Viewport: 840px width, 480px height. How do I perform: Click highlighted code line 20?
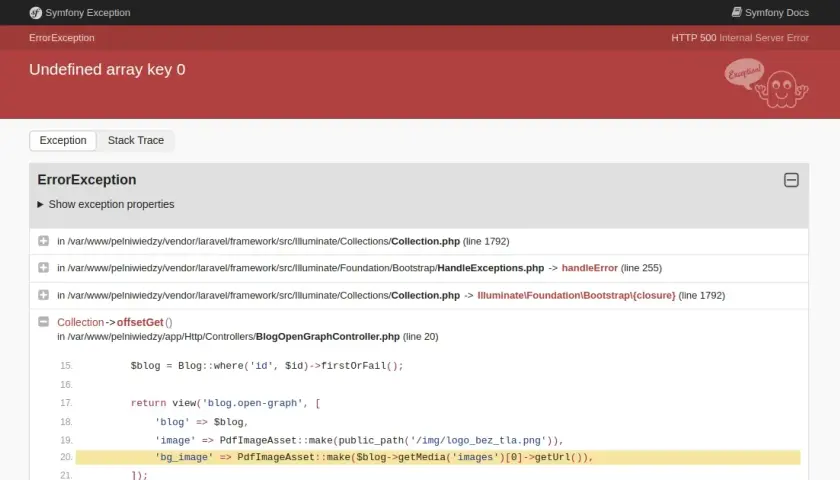438,457
